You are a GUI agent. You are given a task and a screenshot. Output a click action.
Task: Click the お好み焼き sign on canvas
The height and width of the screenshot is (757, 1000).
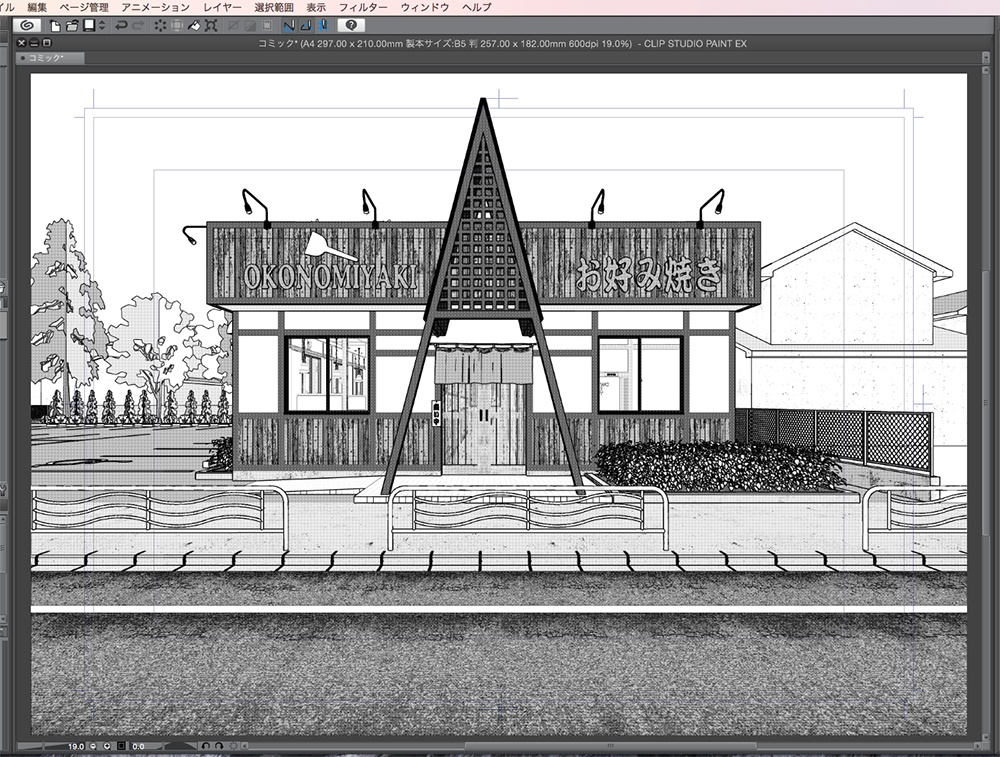647,275
